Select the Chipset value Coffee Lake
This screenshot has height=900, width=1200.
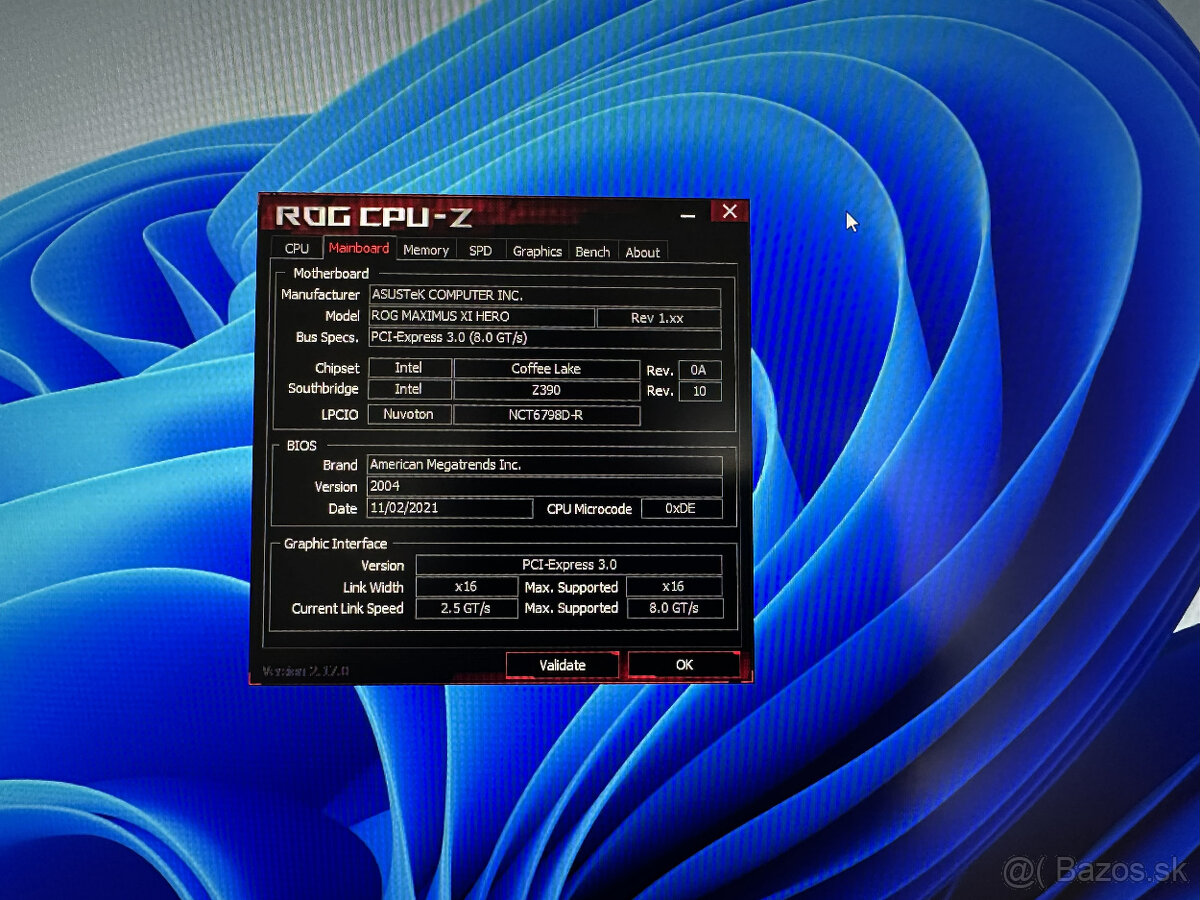coord(545,368)
